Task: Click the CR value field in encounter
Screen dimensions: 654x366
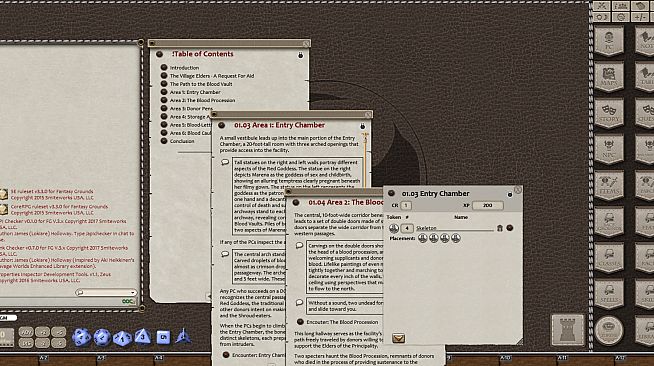Action: (406, 206)
